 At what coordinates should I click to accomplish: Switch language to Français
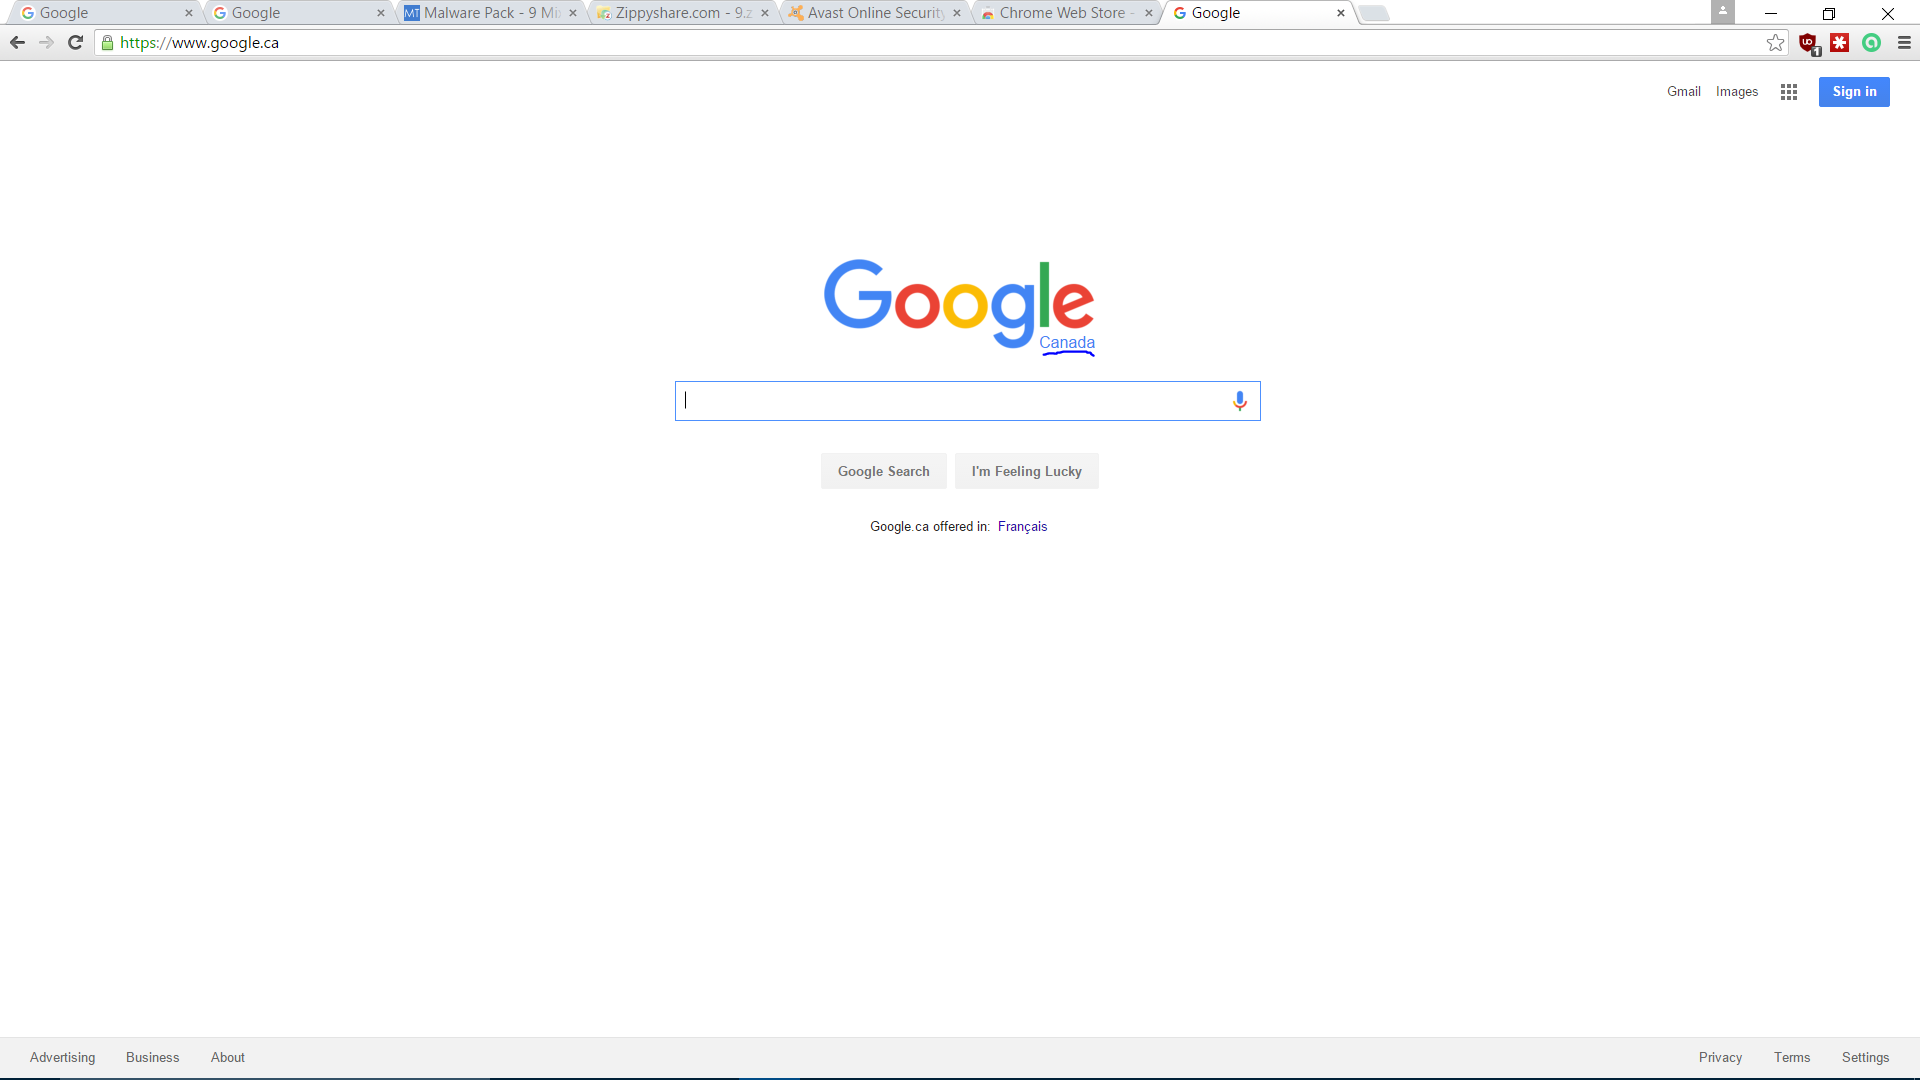[x=1022, y=527]
